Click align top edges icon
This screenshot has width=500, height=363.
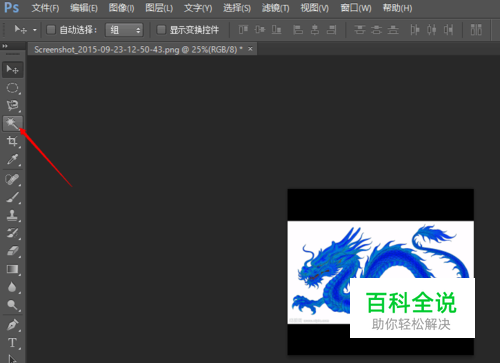(243, 30)
